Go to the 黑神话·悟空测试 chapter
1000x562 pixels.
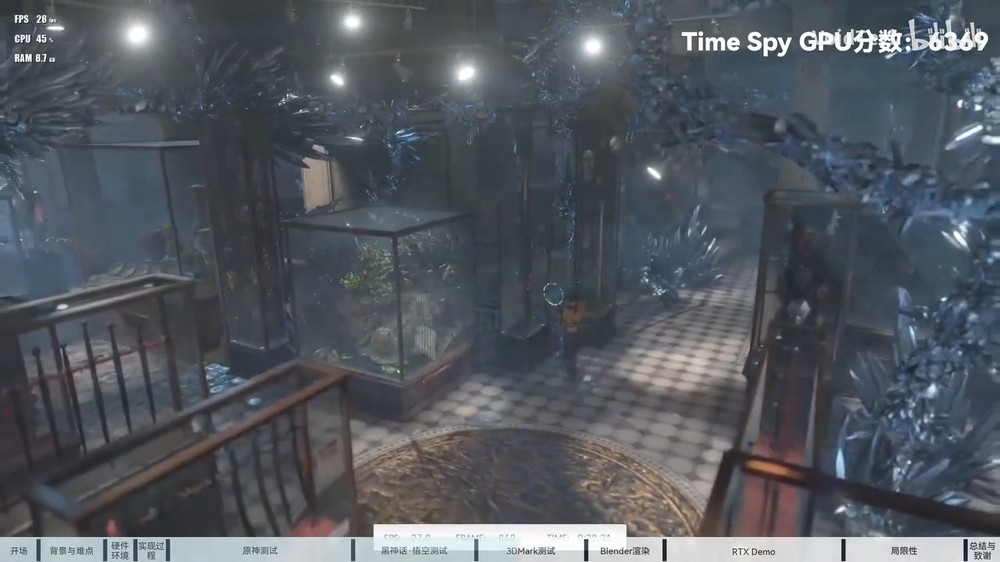(415, 551)
